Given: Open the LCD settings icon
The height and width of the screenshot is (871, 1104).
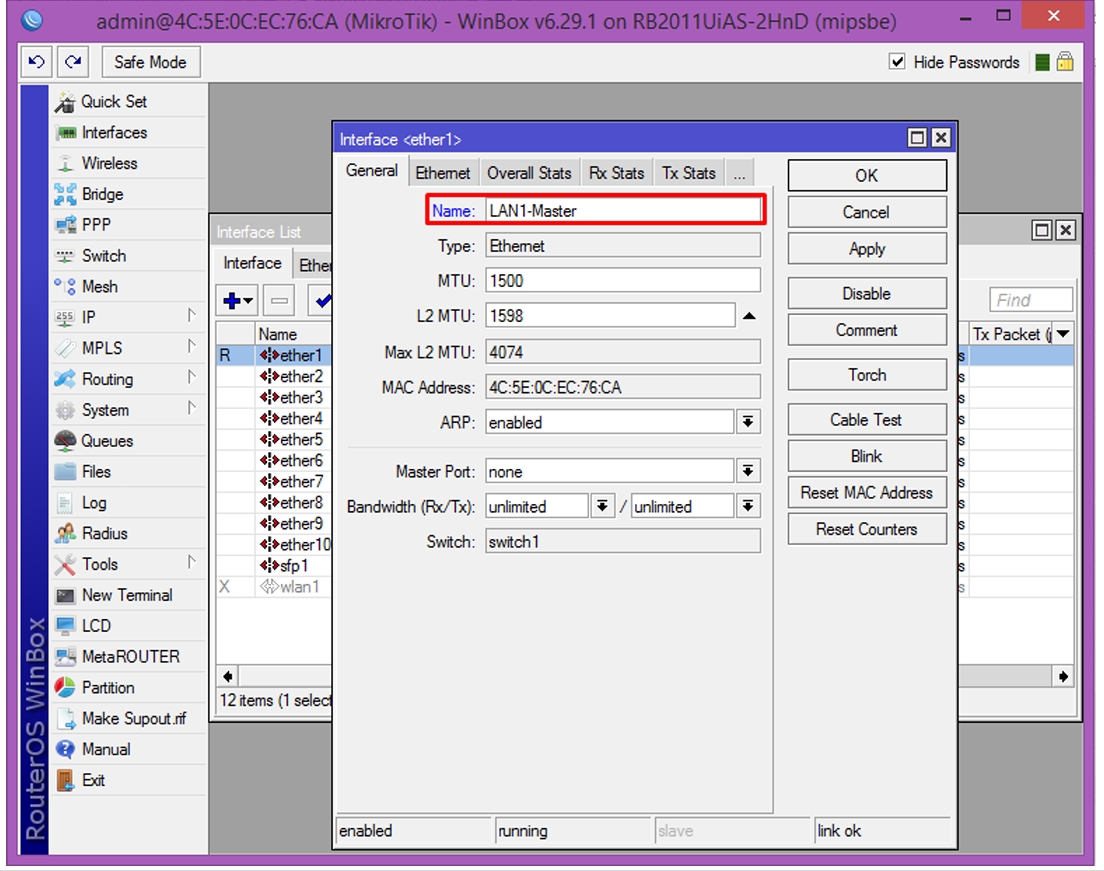Looking at the screenshot, I should click(65, 626).
